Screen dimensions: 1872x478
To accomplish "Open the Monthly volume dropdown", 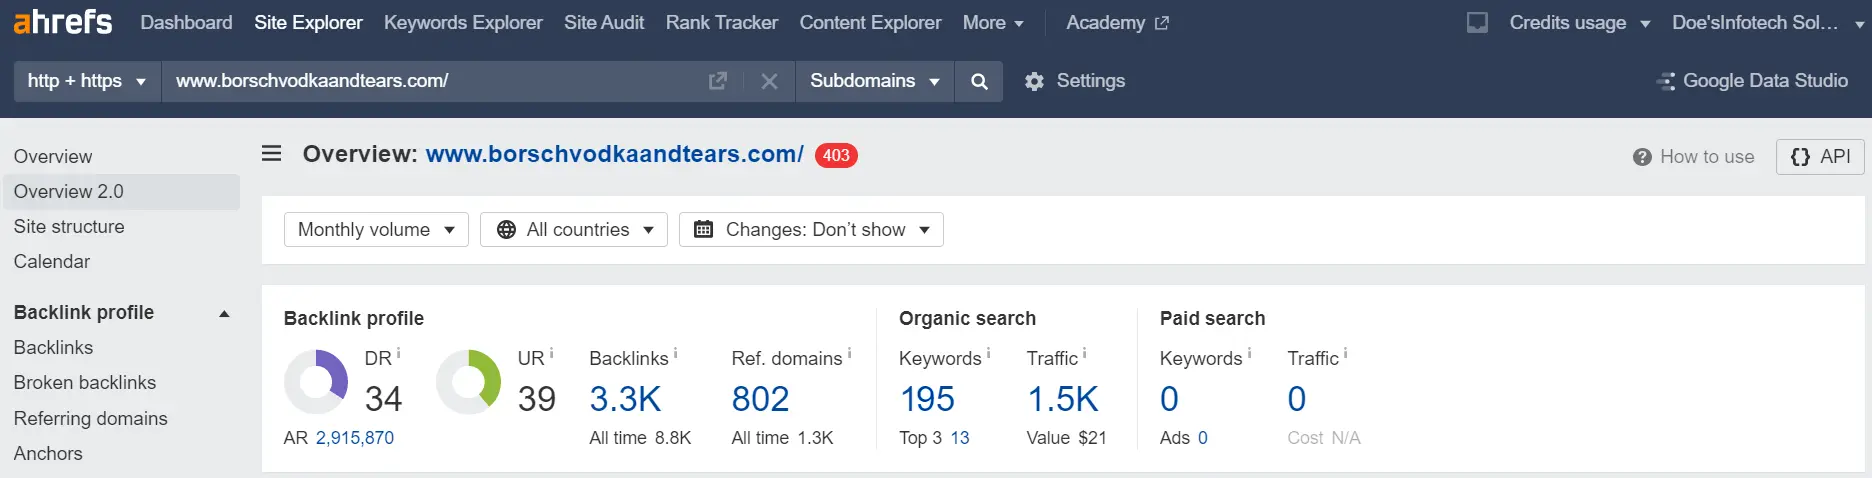I will click(376, 229).
